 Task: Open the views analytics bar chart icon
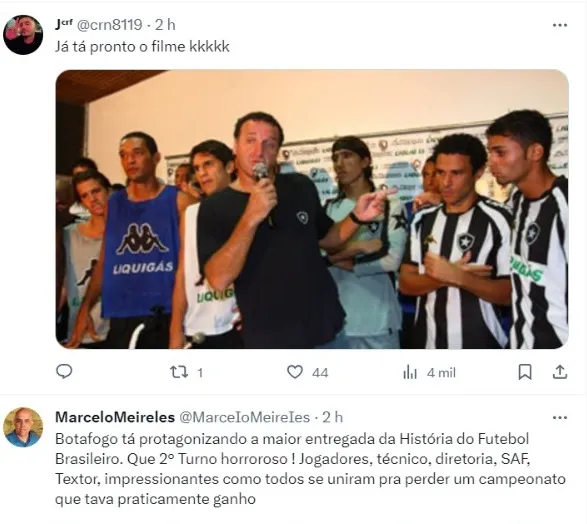pyautogui.click(x=410, y=372)
